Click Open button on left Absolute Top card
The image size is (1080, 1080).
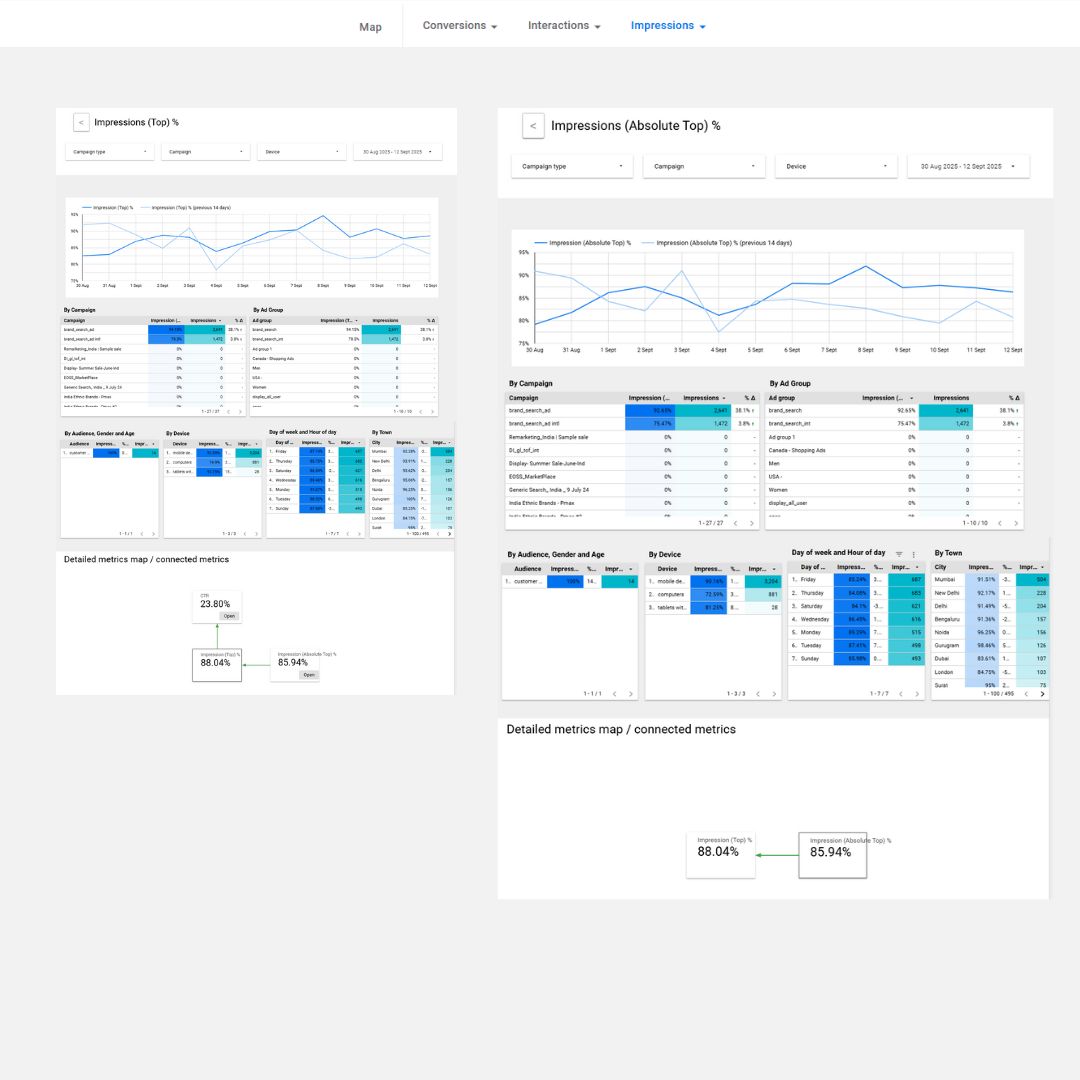click(x=309, y=675)
